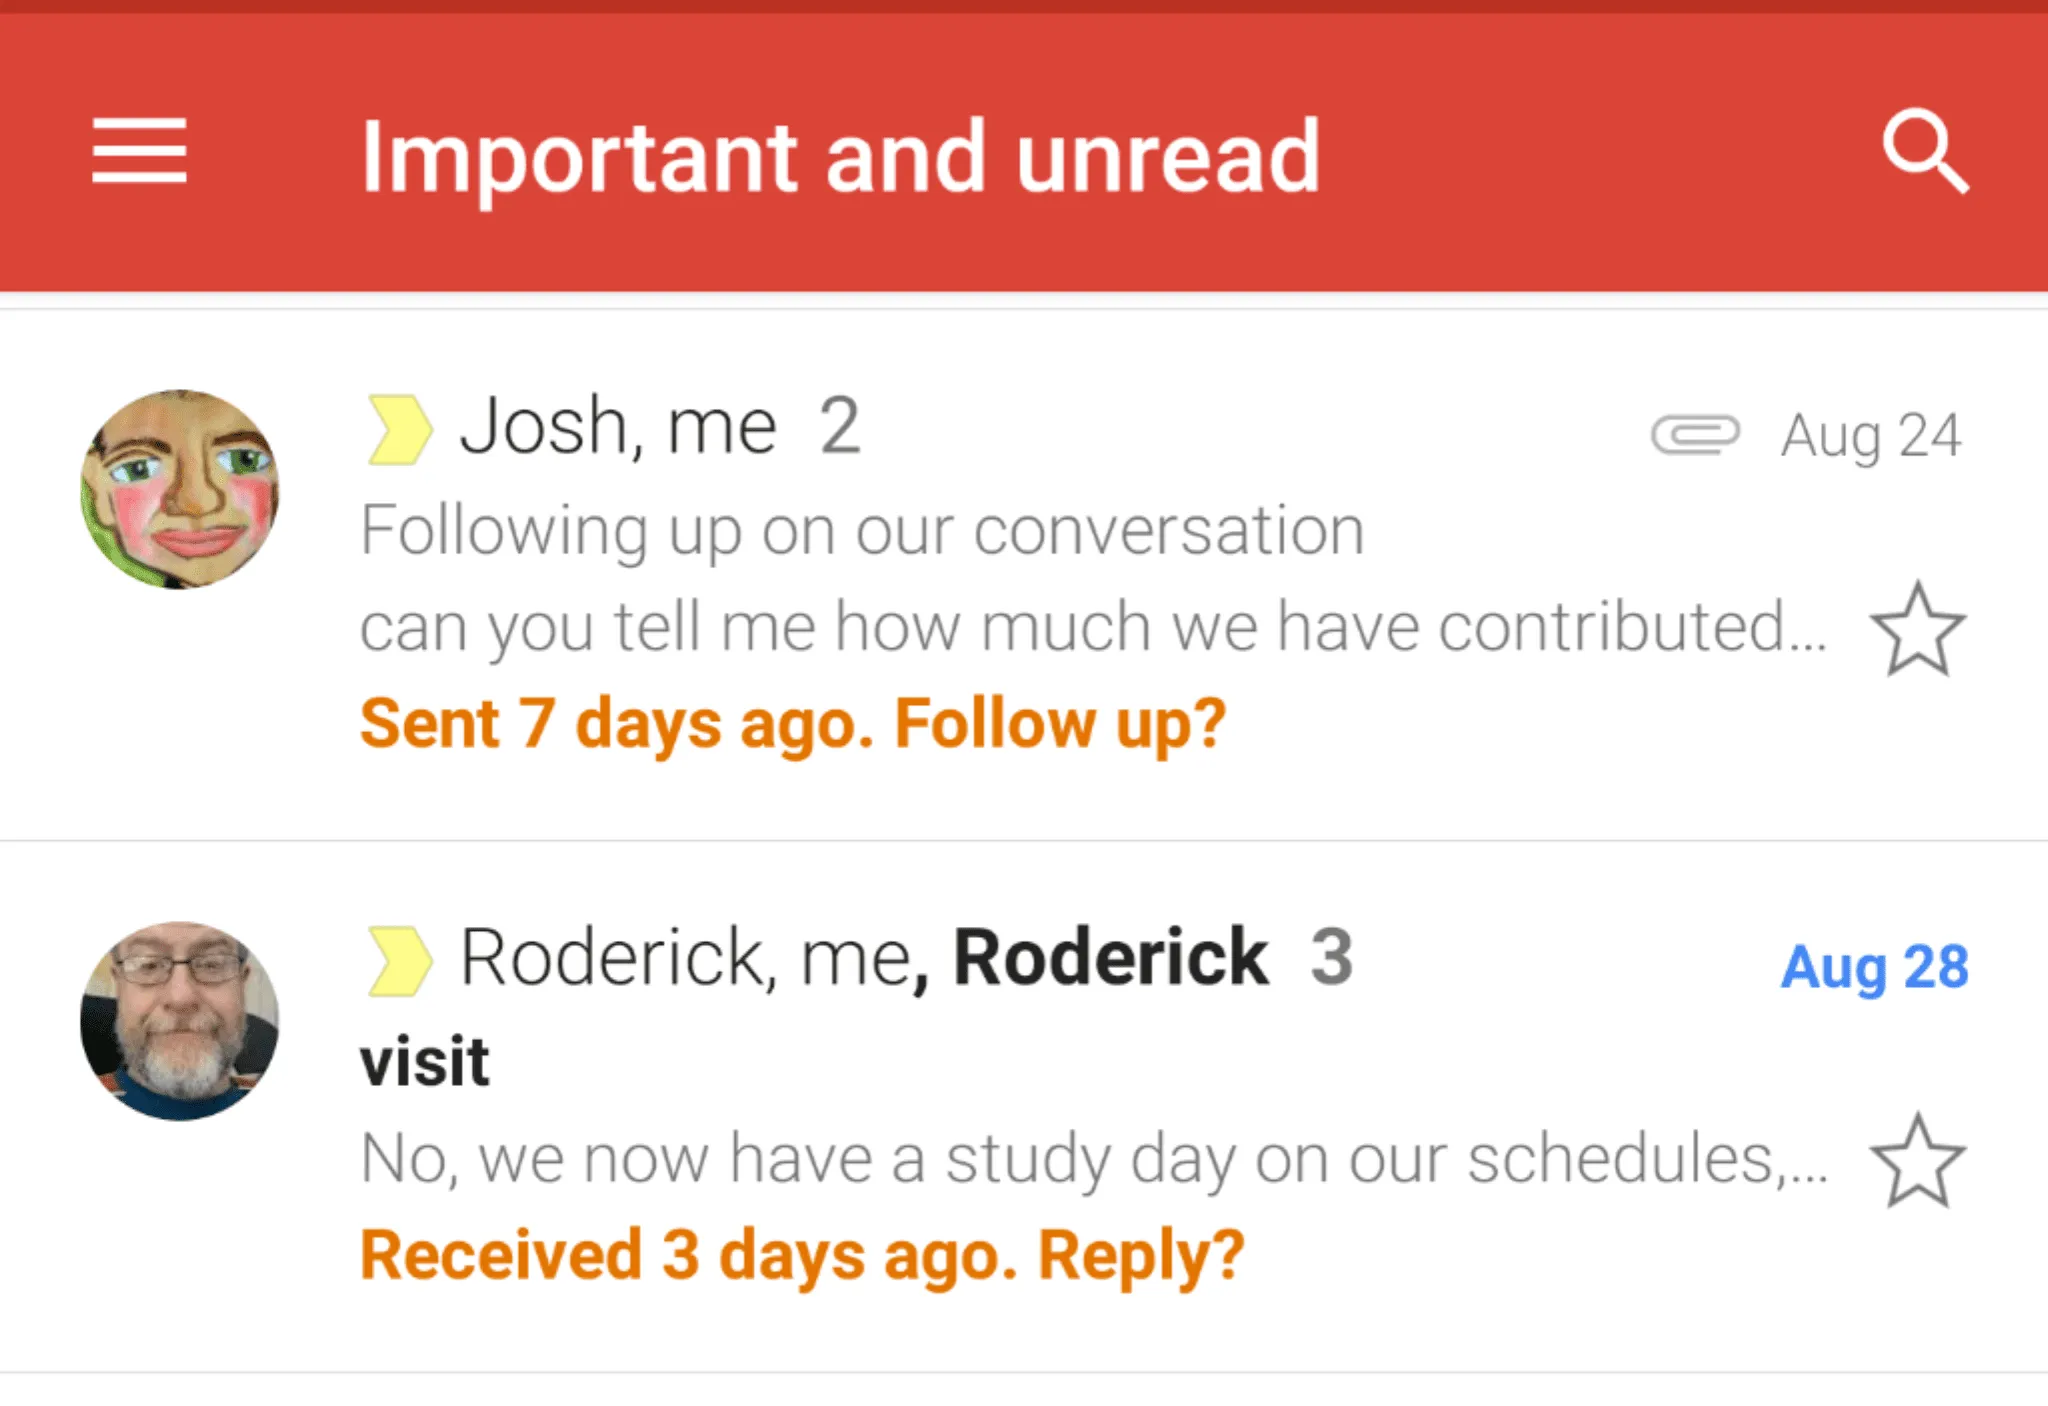Screen dimensions: 2048x1406
Task: Select the Important and unread header
Action: pos(840,155)
